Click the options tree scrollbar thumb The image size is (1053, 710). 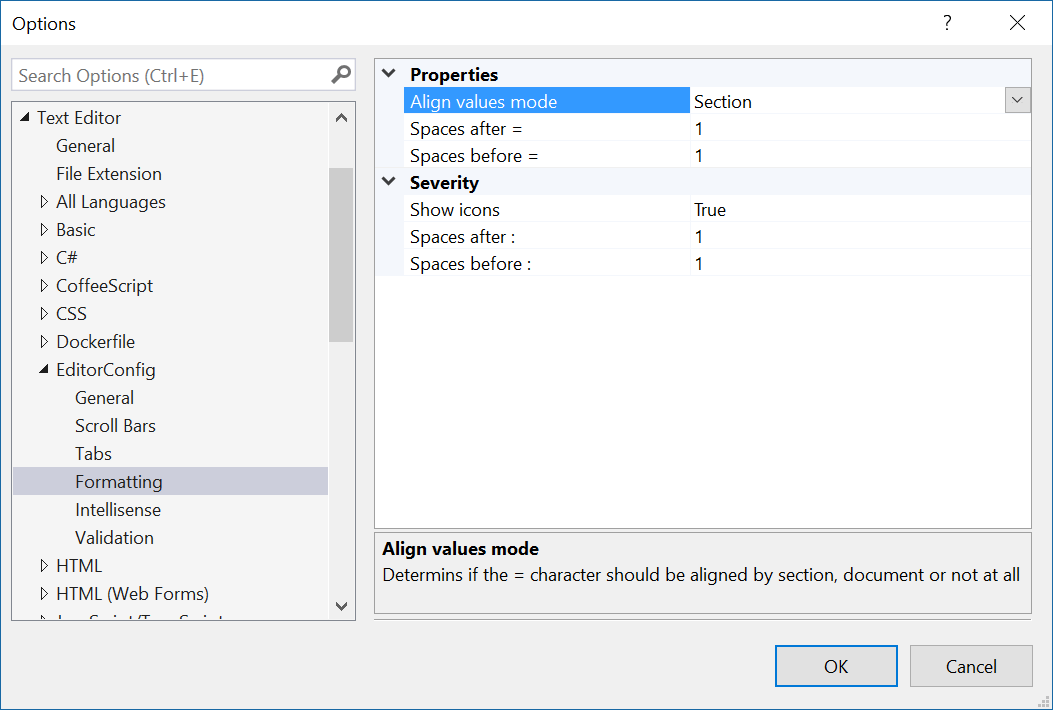point(341,255)
